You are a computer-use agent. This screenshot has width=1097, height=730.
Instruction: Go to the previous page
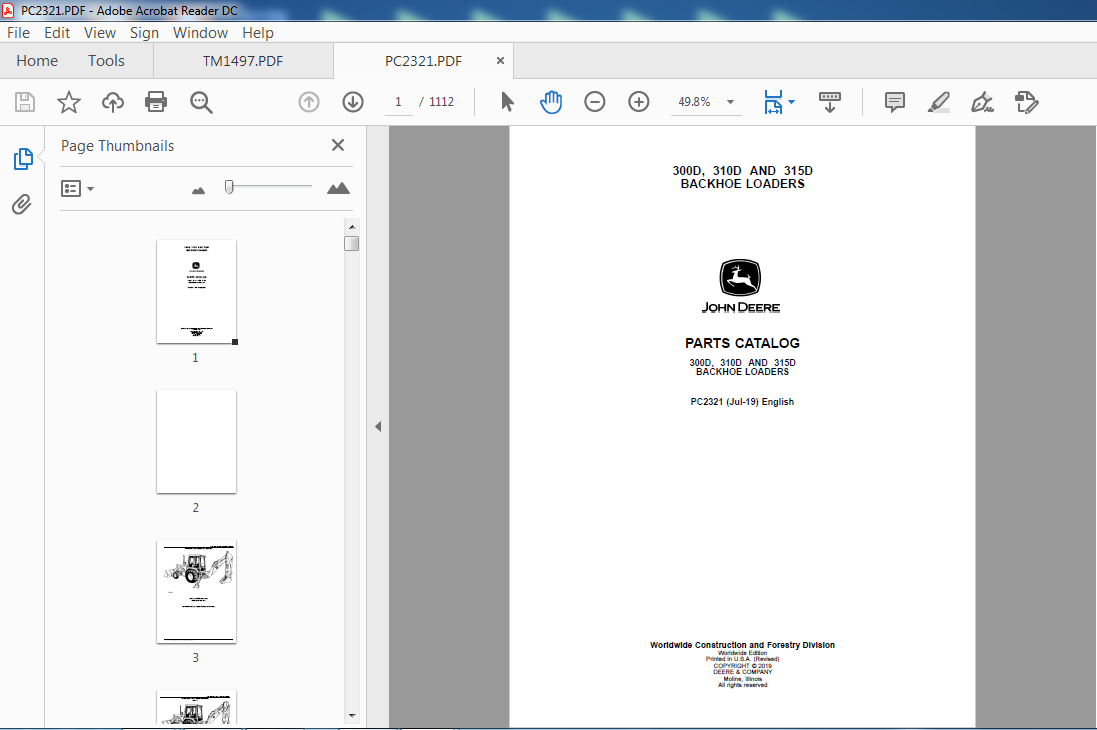309,102
